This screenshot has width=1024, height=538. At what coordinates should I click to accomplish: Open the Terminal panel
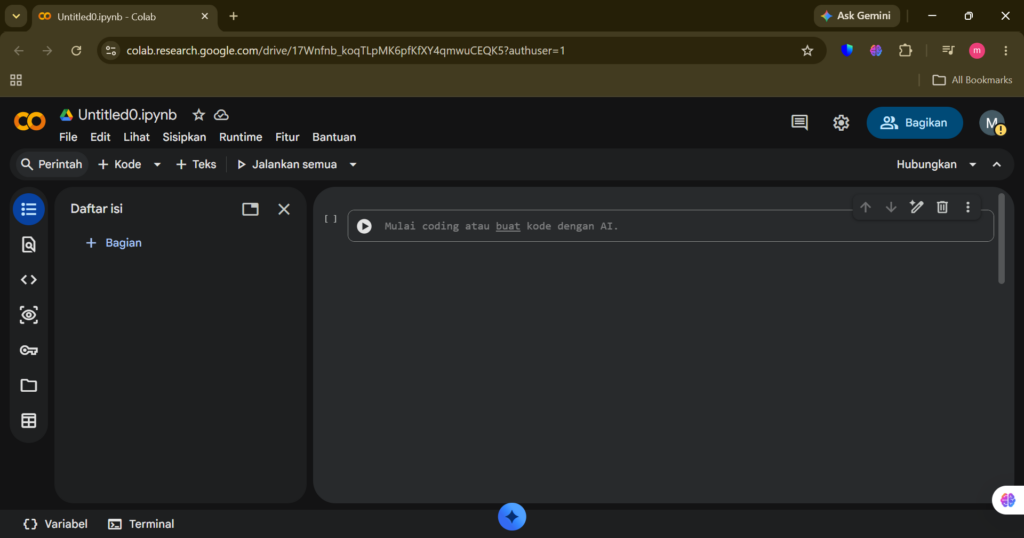click(x=141, y=524)
